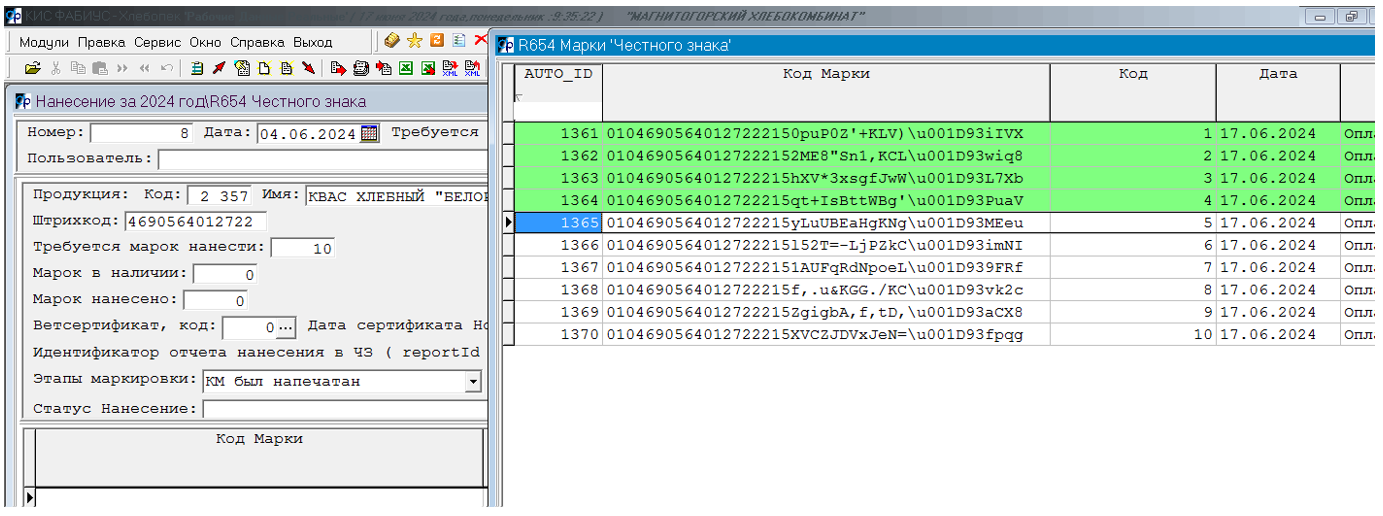Click the open folder toolbar icon
Screen dimensions: 1383x516
(32, 69)
